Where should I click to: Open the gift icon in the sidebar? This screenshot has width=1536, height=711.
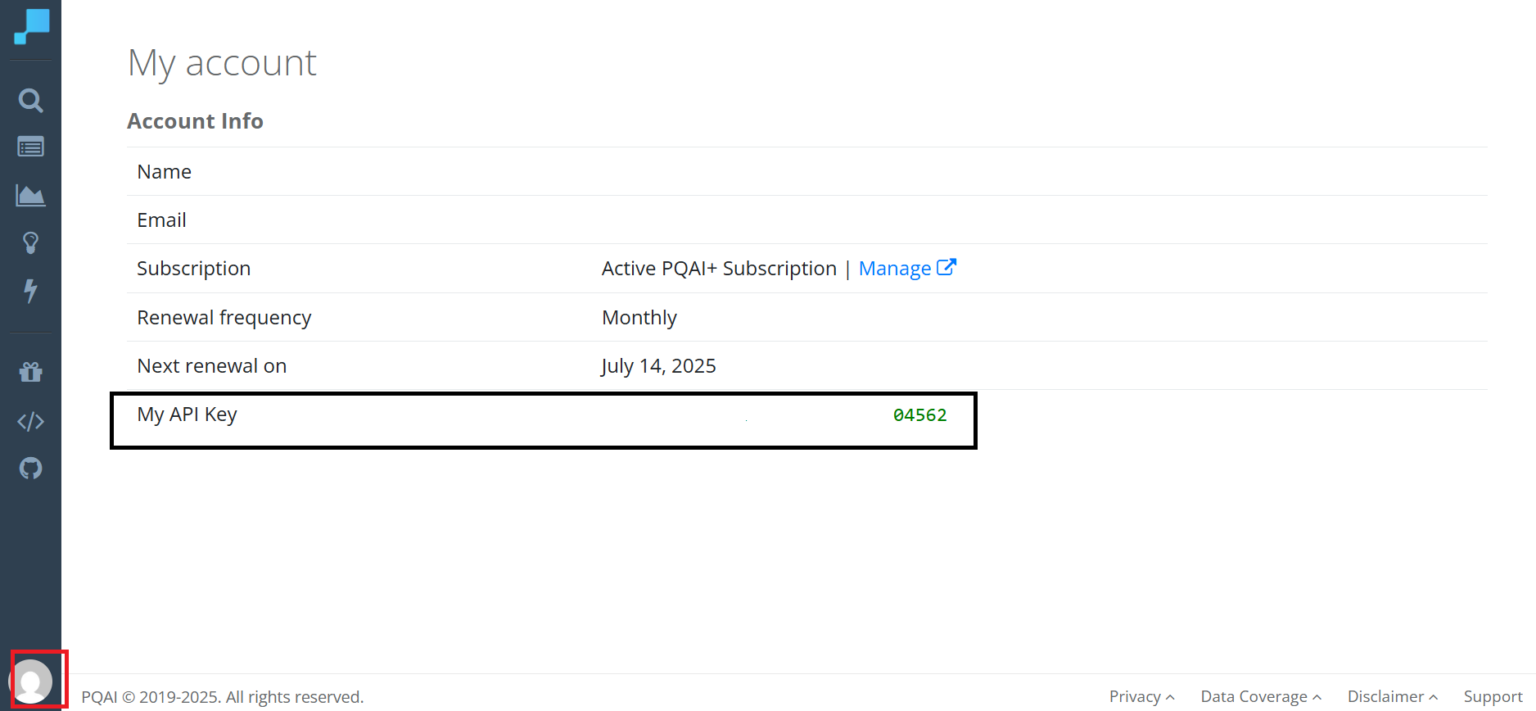pos(31,373)
